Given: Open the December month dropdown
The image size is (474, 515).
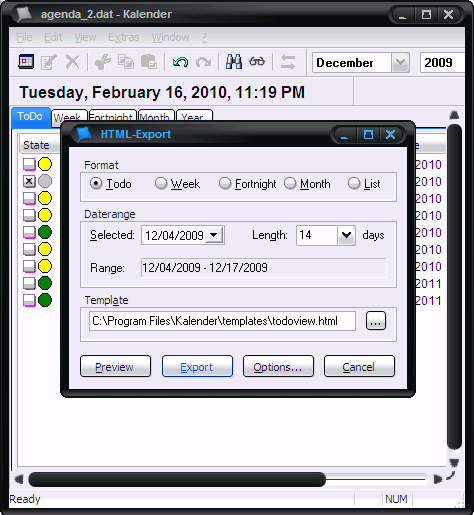Looking at the screenshot, I should [400, 62].
